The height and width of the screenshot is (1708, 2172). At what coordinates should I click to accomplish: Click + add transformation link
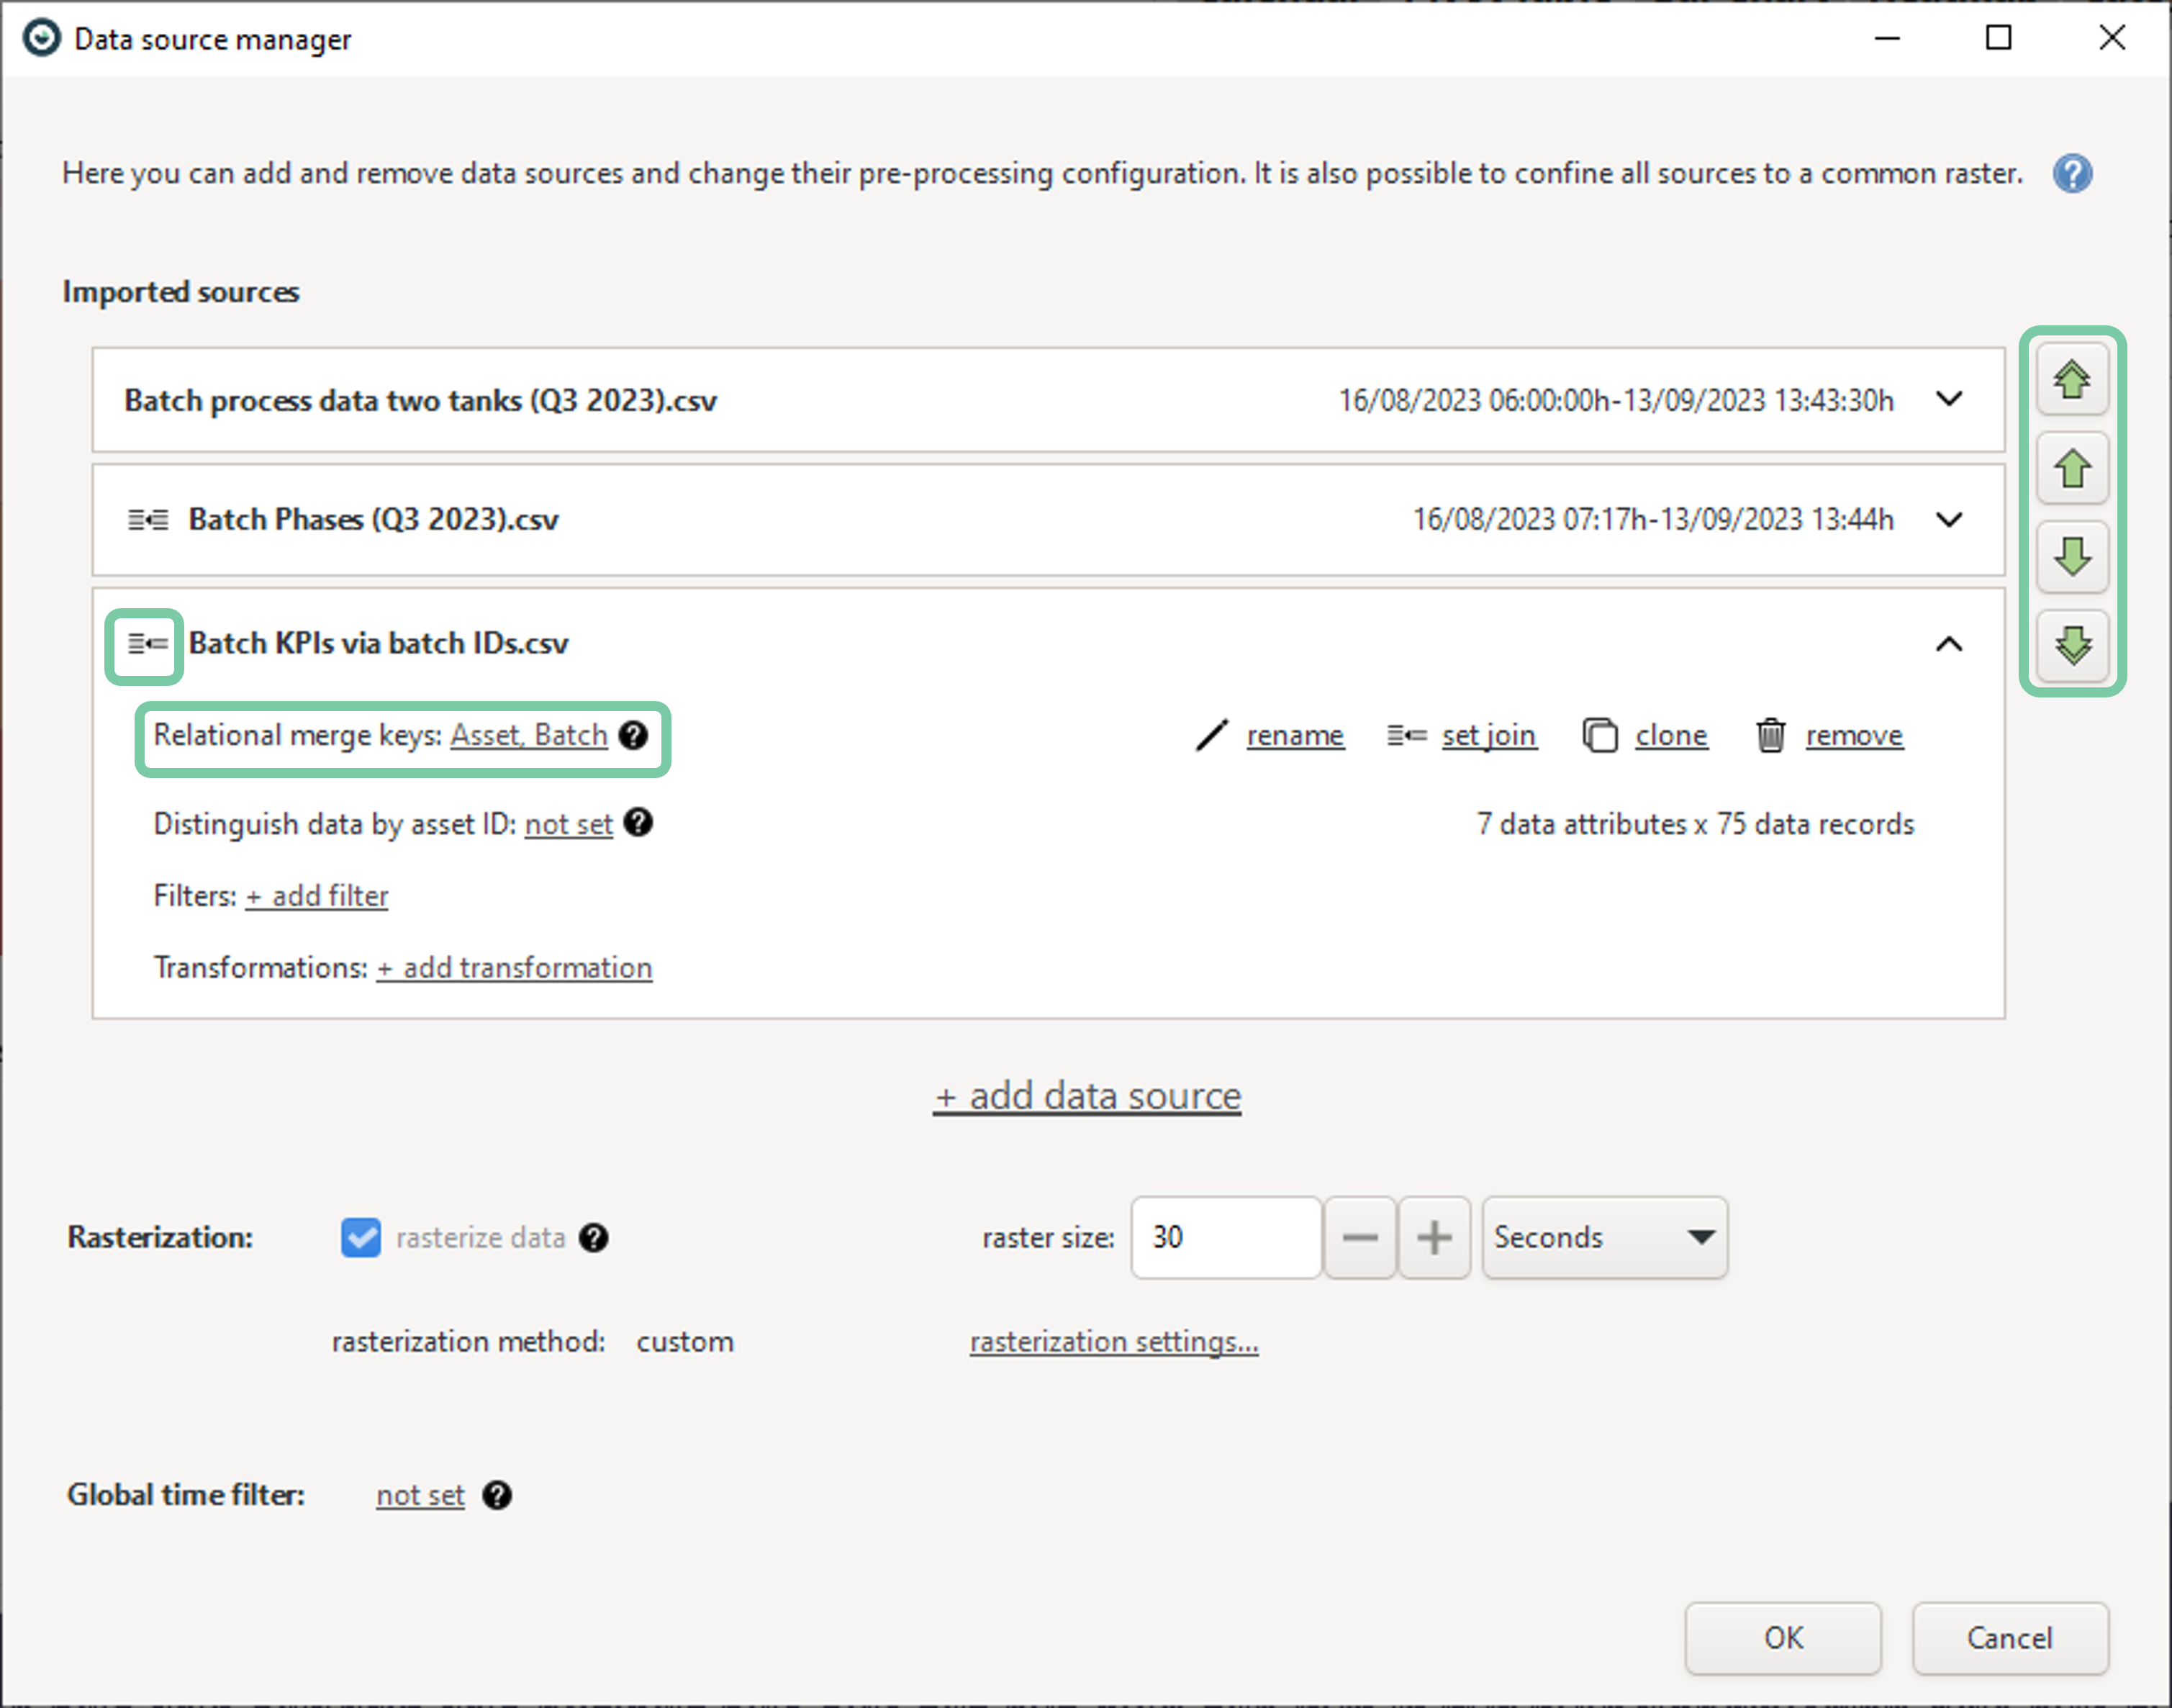tap(514, 968)
